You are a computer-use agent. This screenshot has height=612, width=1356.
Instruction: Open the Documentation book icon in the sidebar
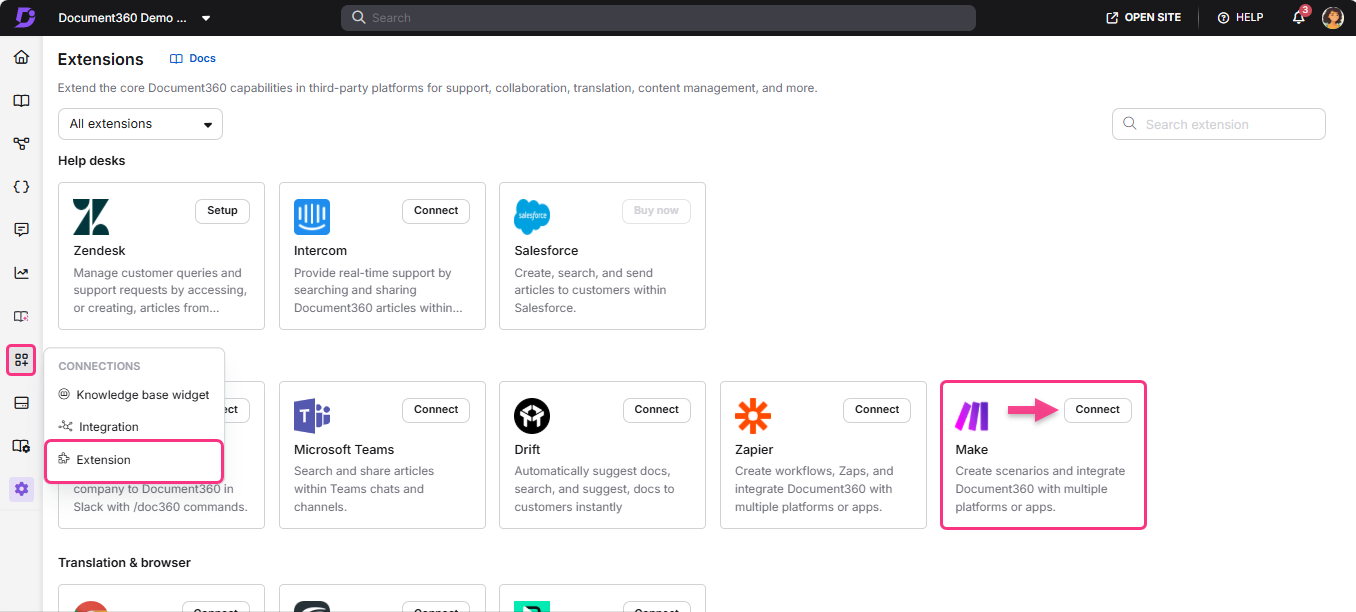tap(21, 100)
